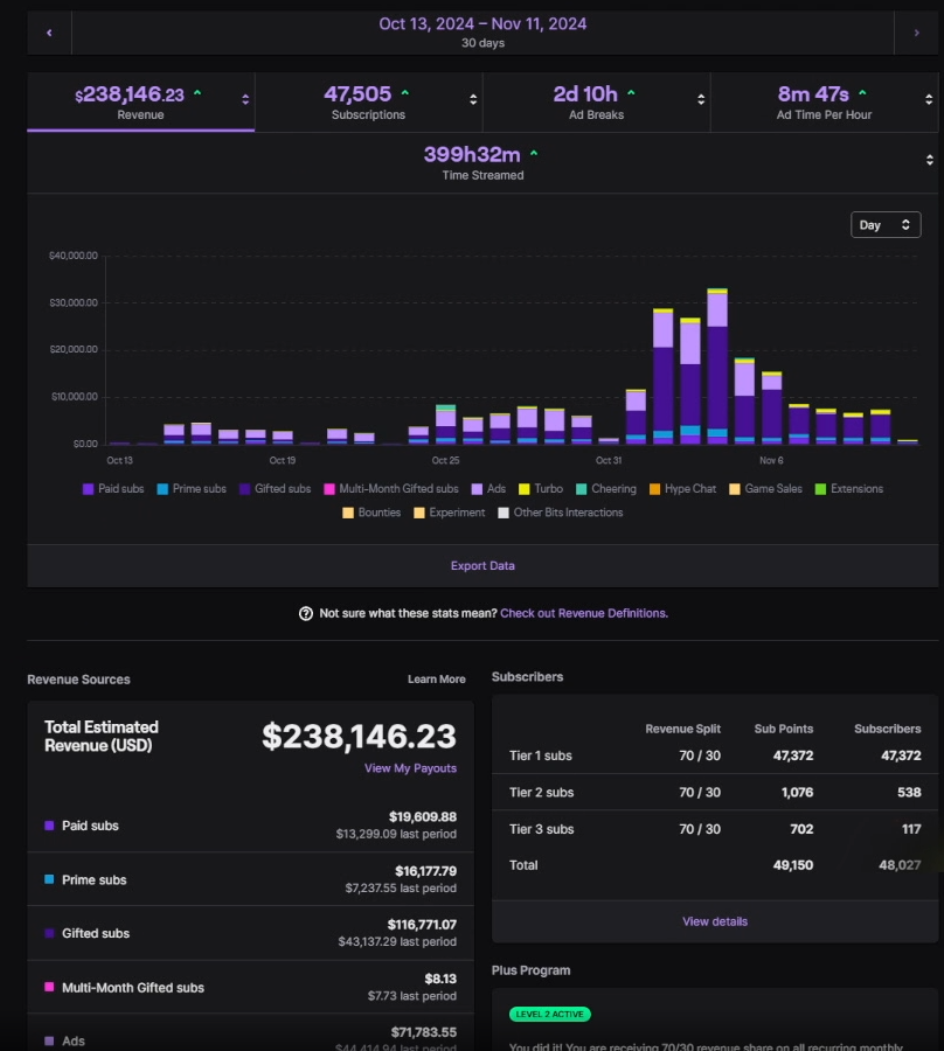The height and width of the screenshot is (1051, 944).
Task: Click the Oct 25 x-axis label
Action: point(446,460)
